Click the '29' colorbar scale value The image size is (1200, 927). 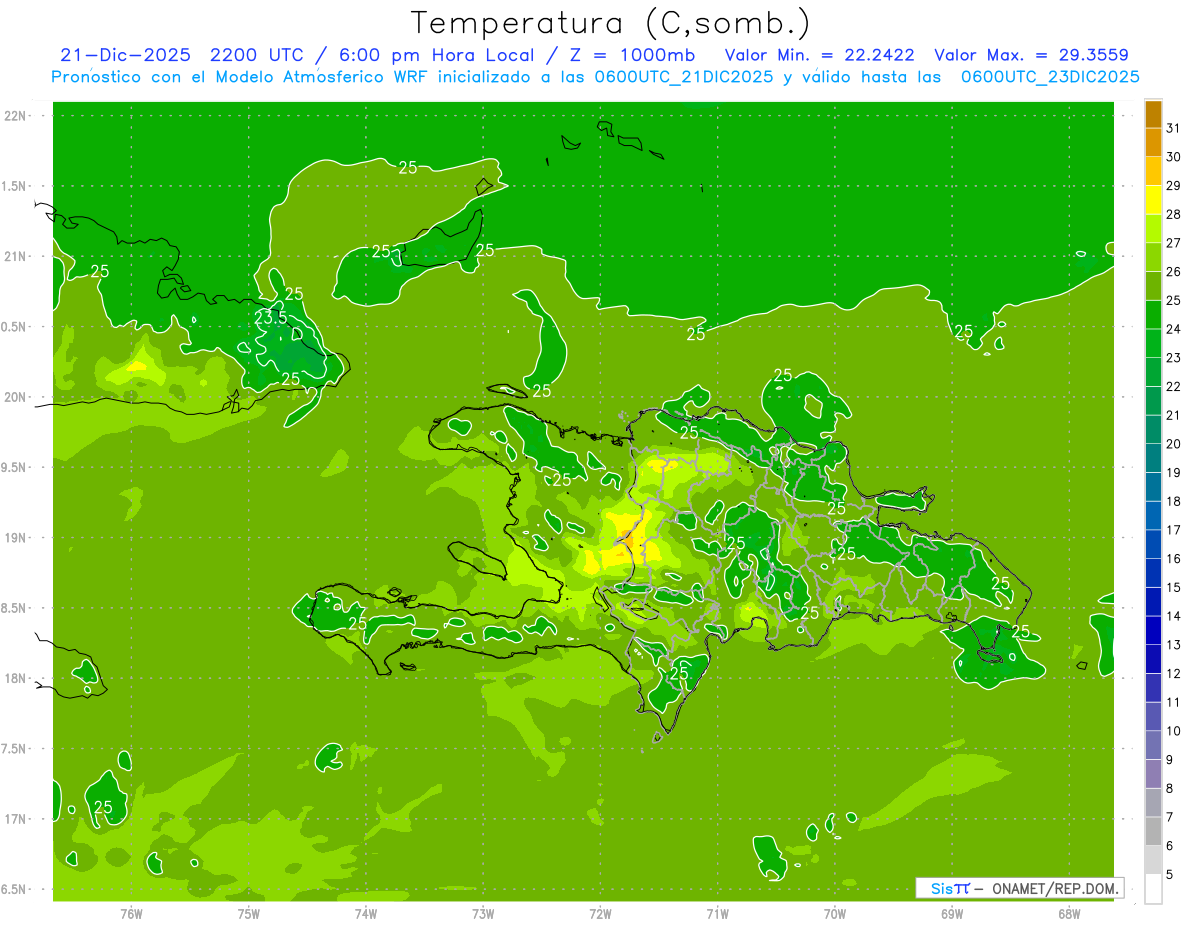pos(1173,186)
